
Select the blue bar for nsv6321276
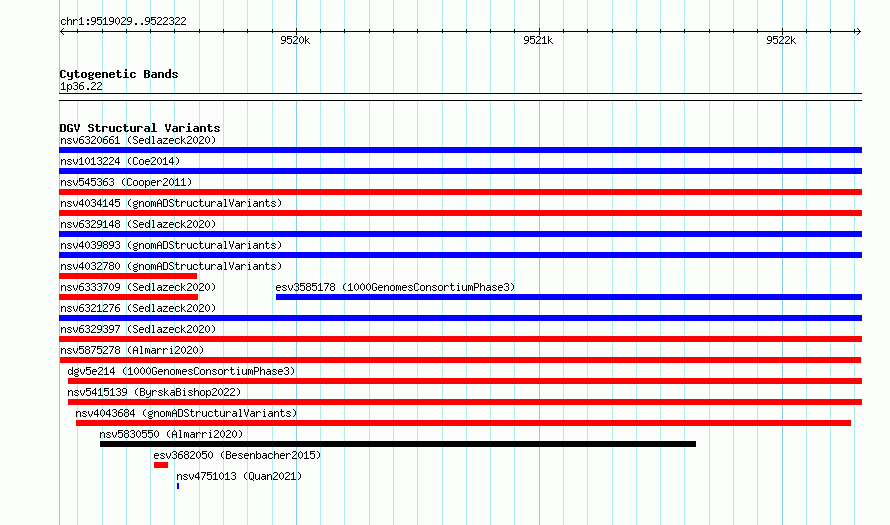click(460, 318)
